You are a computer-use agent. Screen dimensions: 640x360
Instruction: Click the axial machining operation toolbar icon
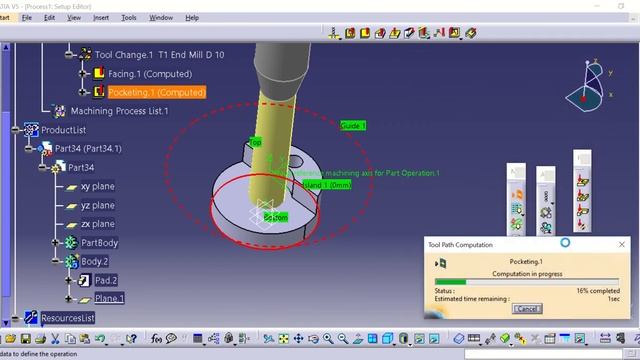pos(334,33)
